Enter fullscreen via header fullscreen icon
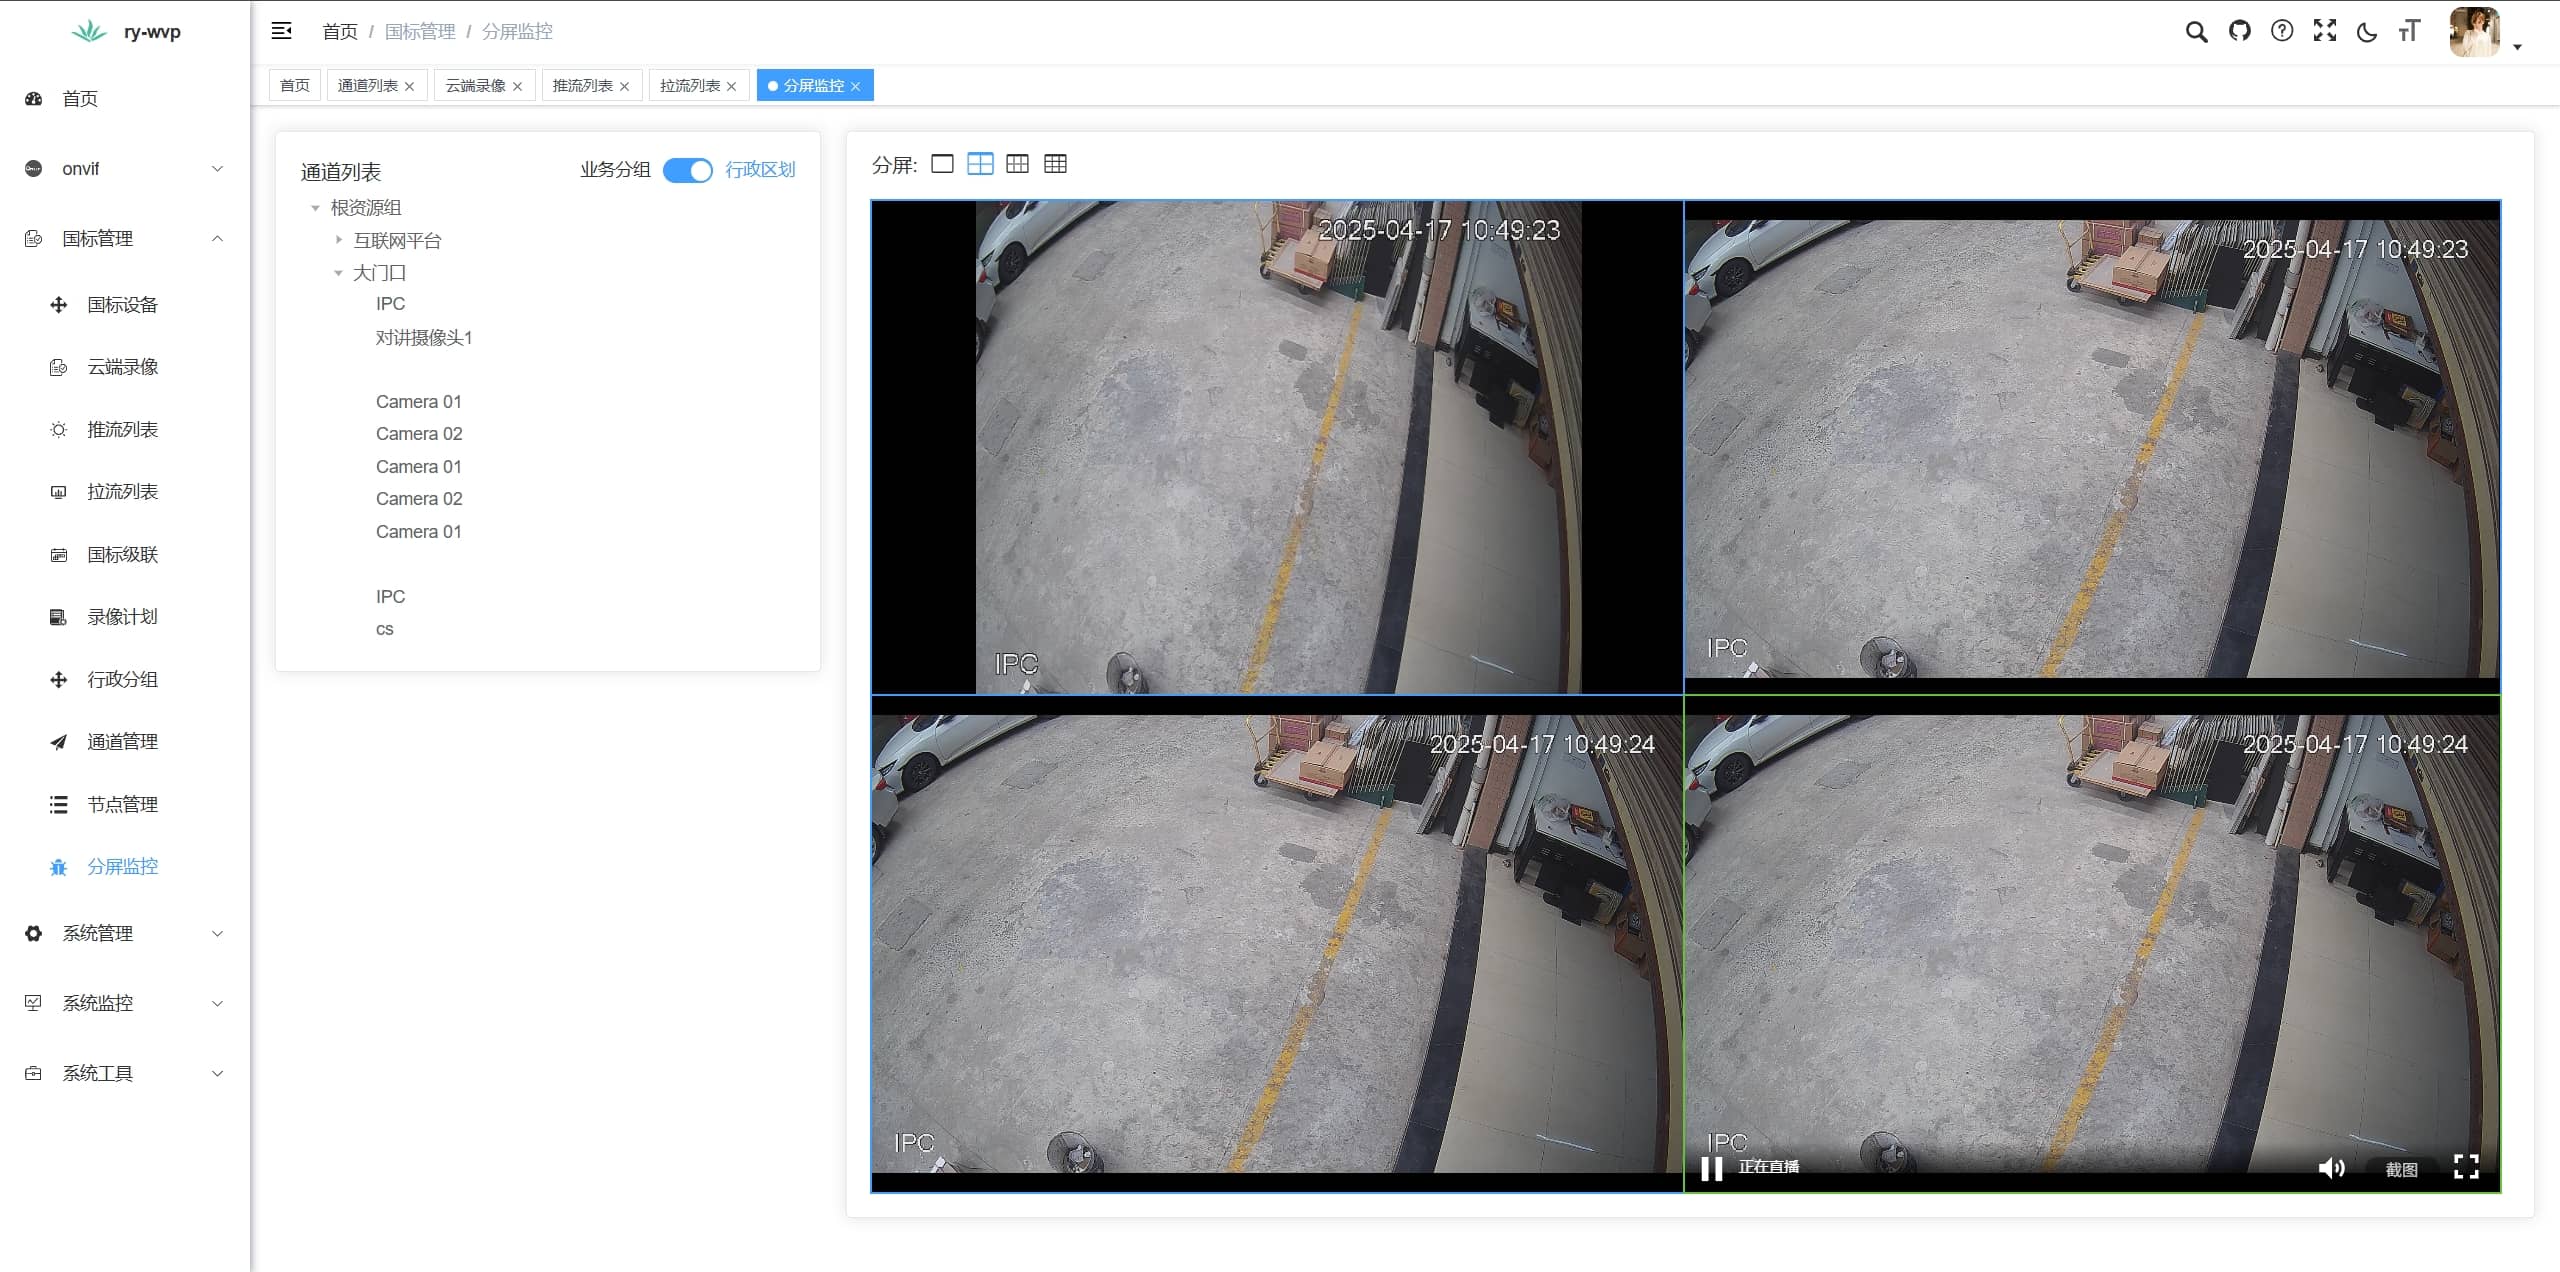The height and width of the screenshot is (1272, 2560). 2325,31
